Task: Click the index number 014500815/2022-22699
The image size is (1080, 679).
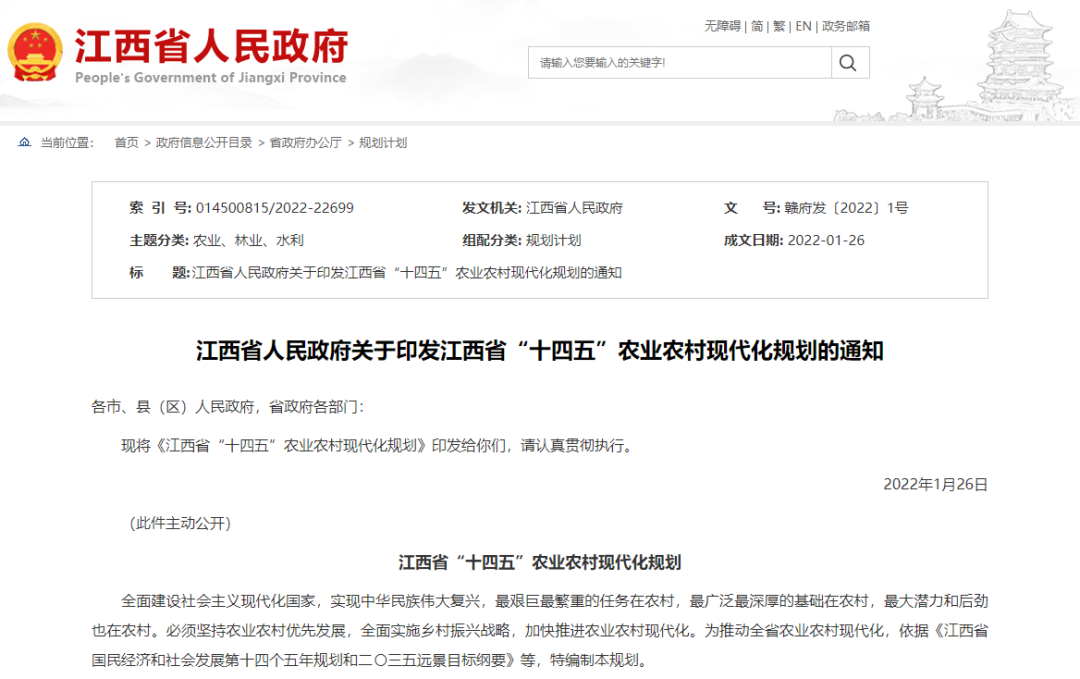Action: pyautogui.click(x=274, y=208)
